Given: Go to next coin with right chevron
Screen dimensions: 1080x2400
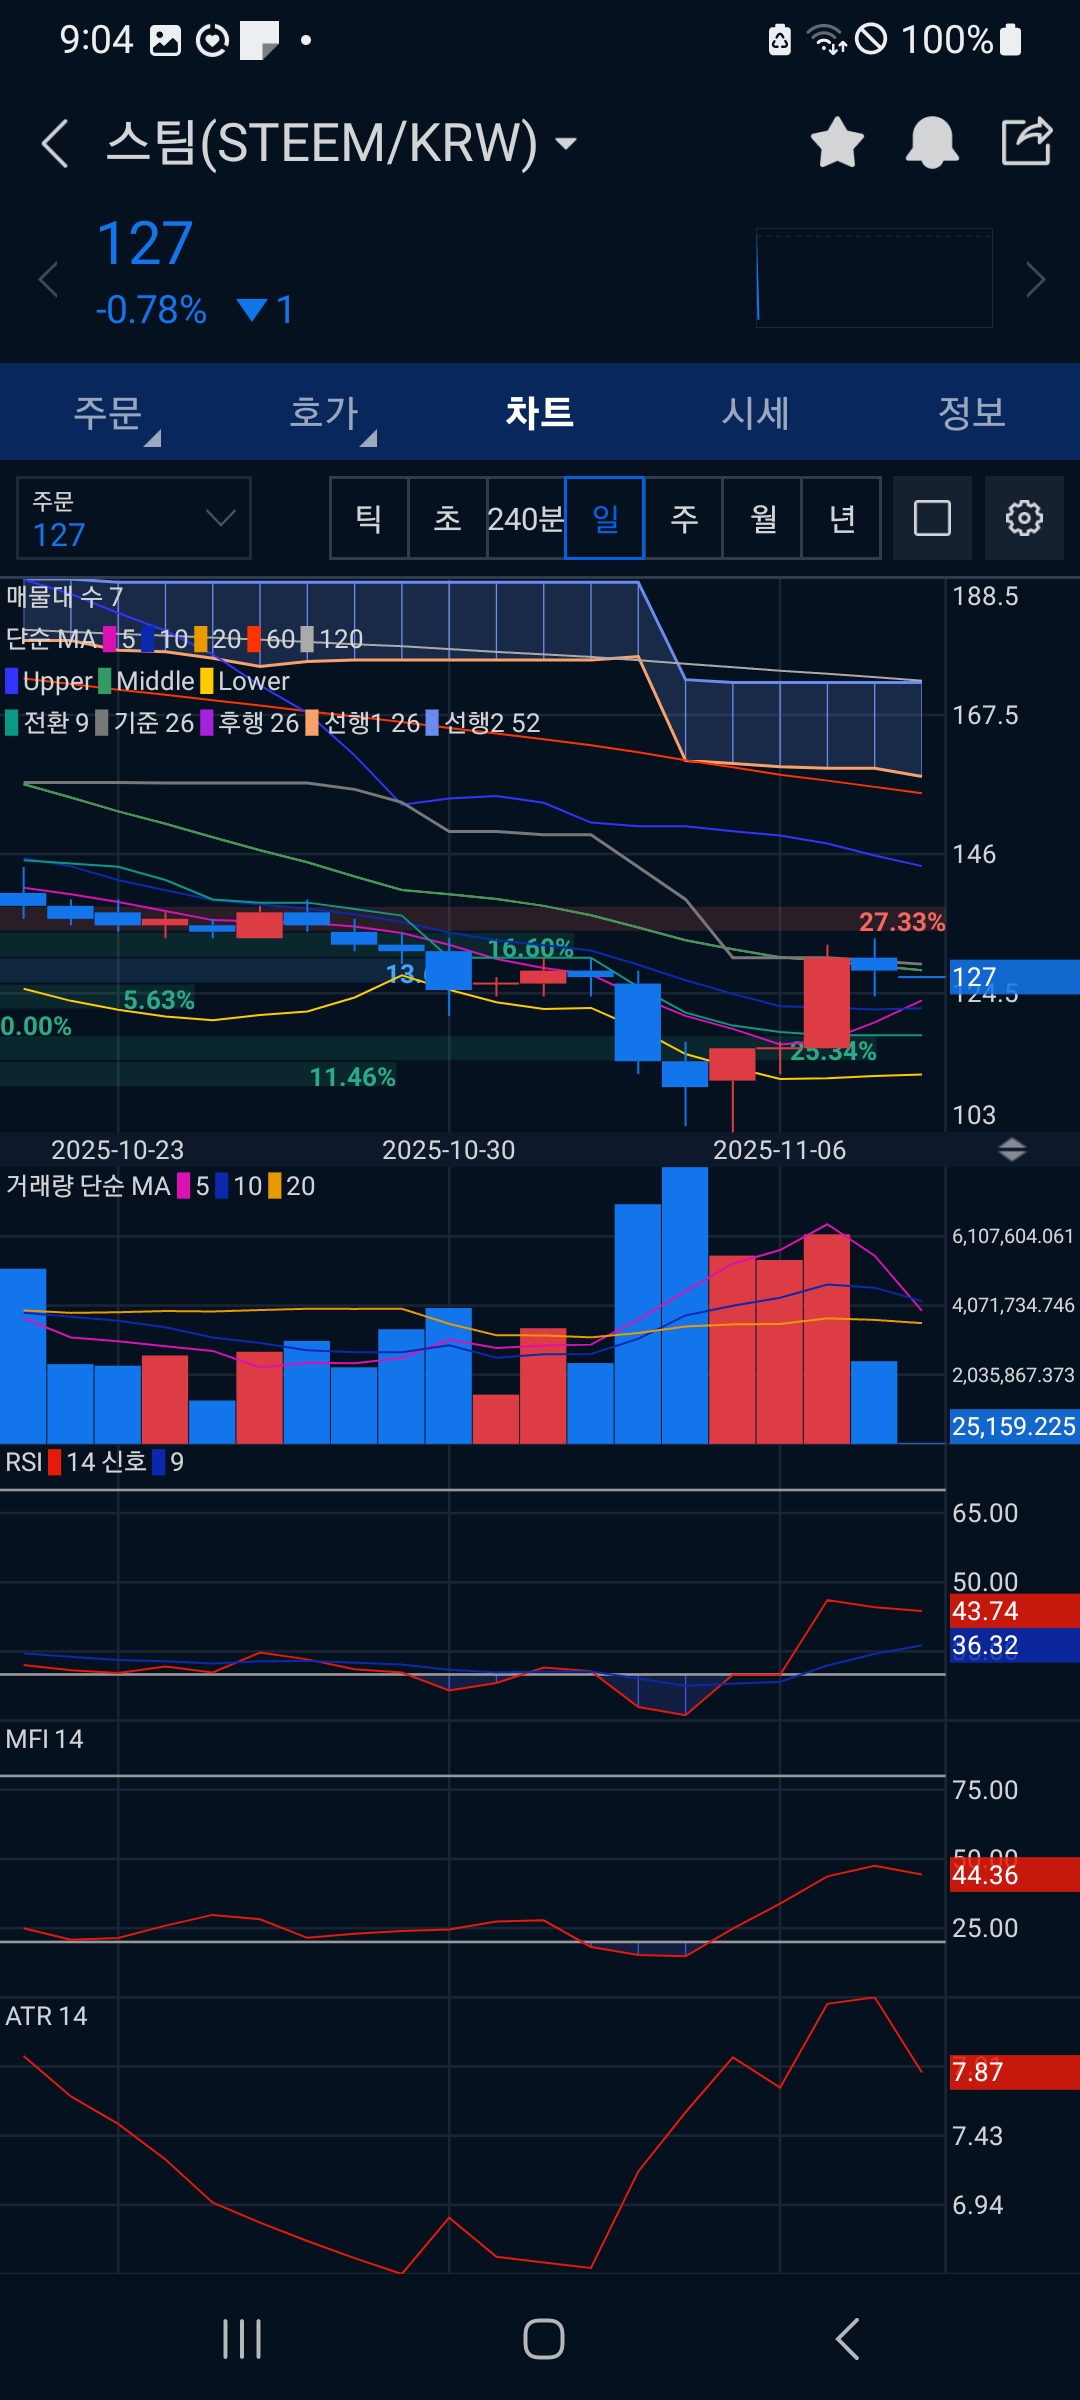Looking at the screenshot, I should 1036,279.
